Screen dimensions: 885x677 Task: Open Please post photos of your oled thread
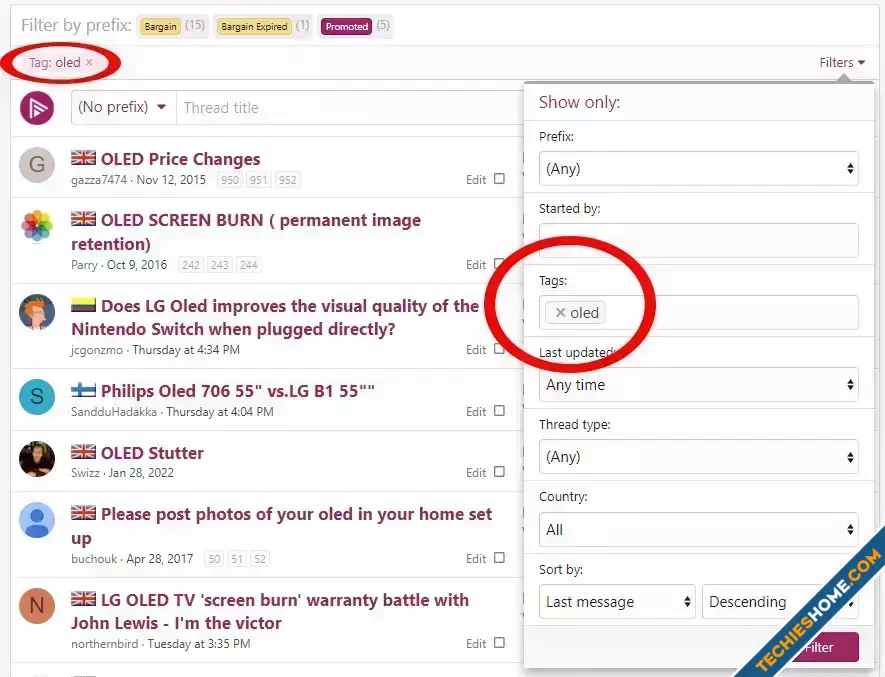pyautogui.click(x=282, y=526)
